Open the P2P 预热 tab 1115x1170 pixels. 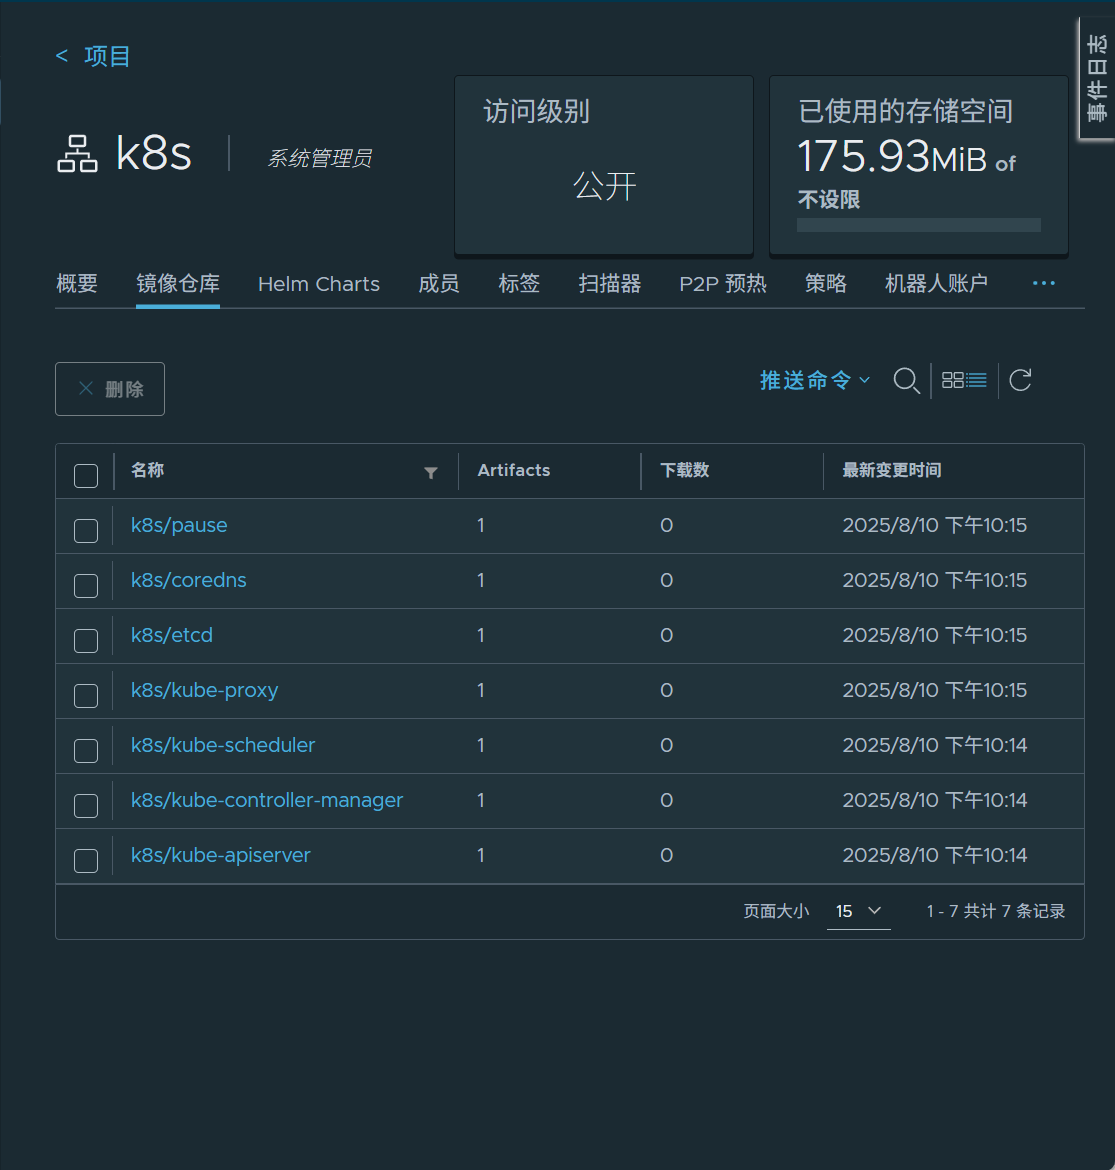tap(722, 284)
